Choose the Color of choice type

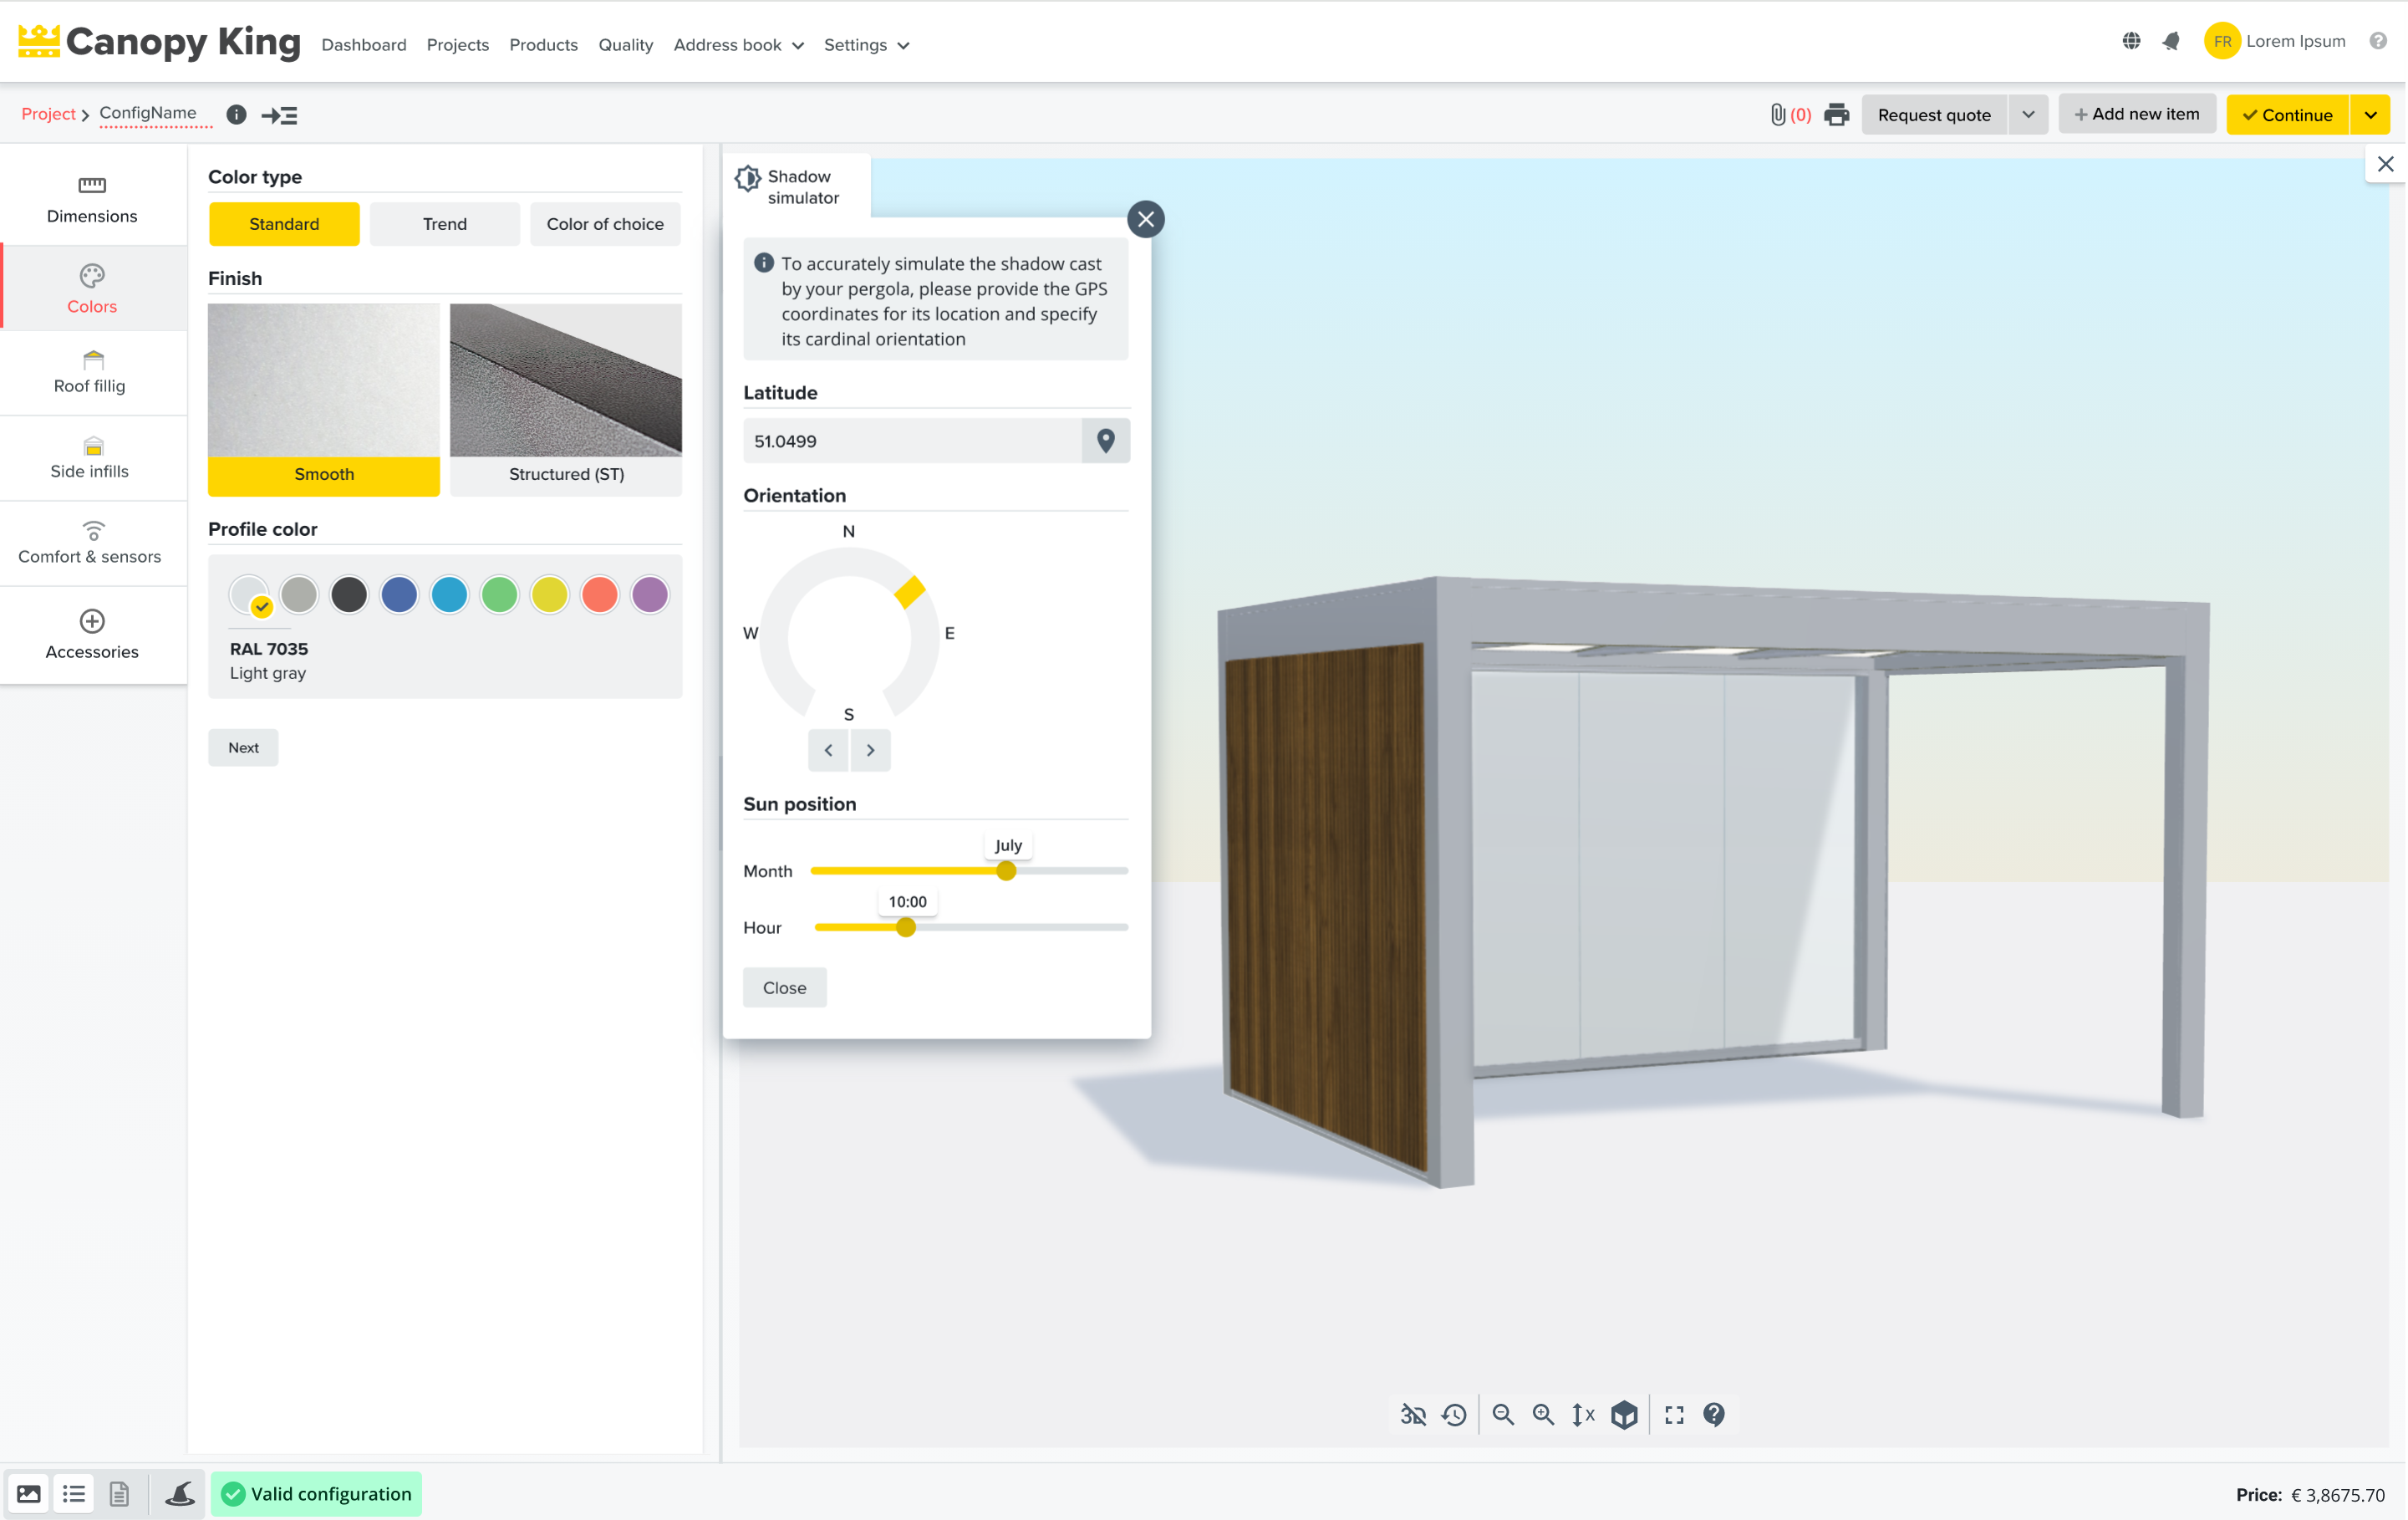[x=604, y=224]
